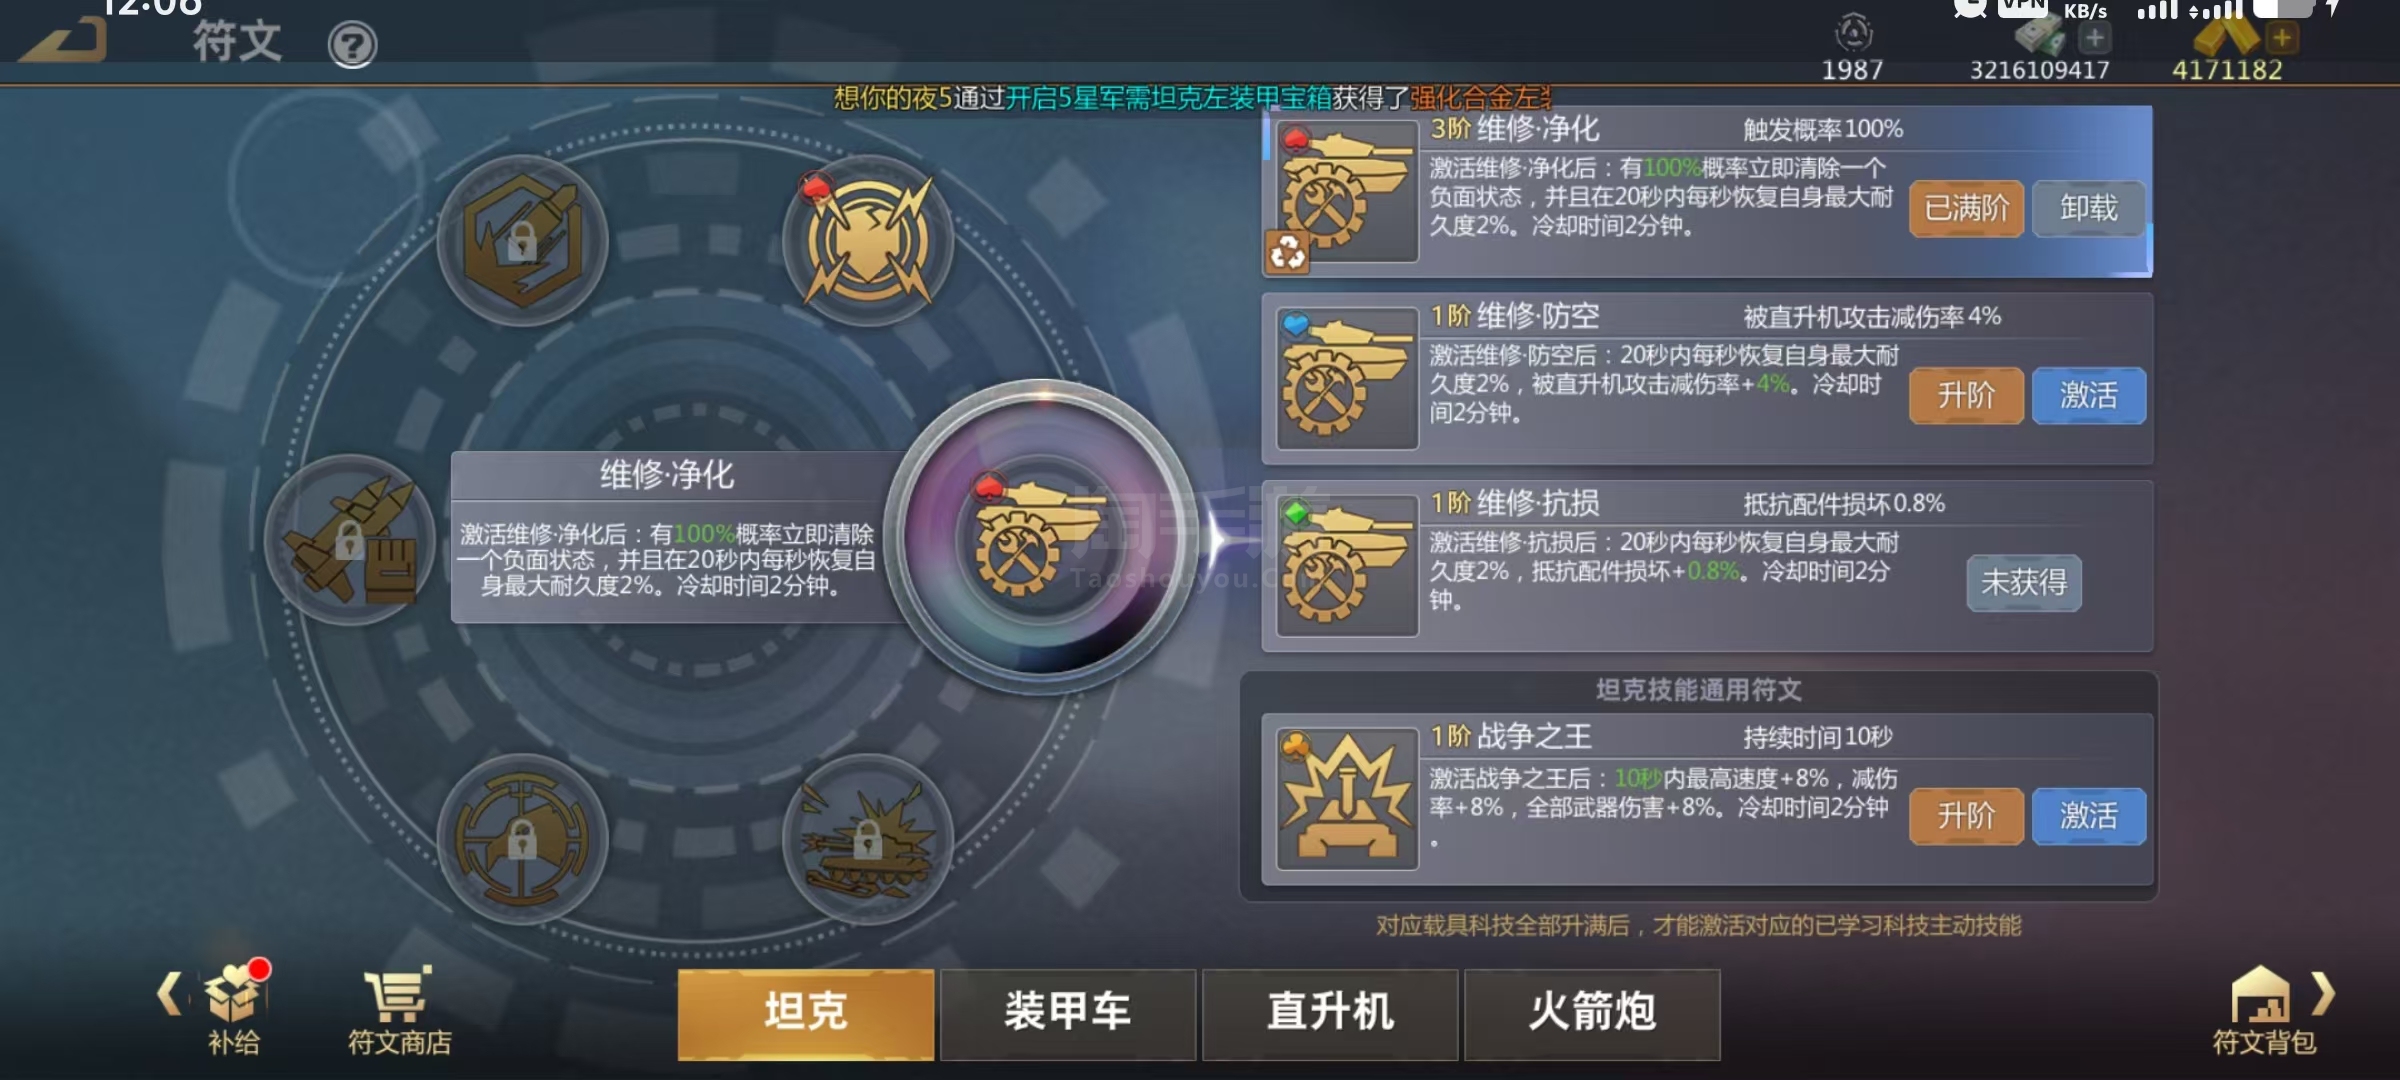Tap the back arrow icon
Viewport: 2400px width, 1080px height.
62,40
